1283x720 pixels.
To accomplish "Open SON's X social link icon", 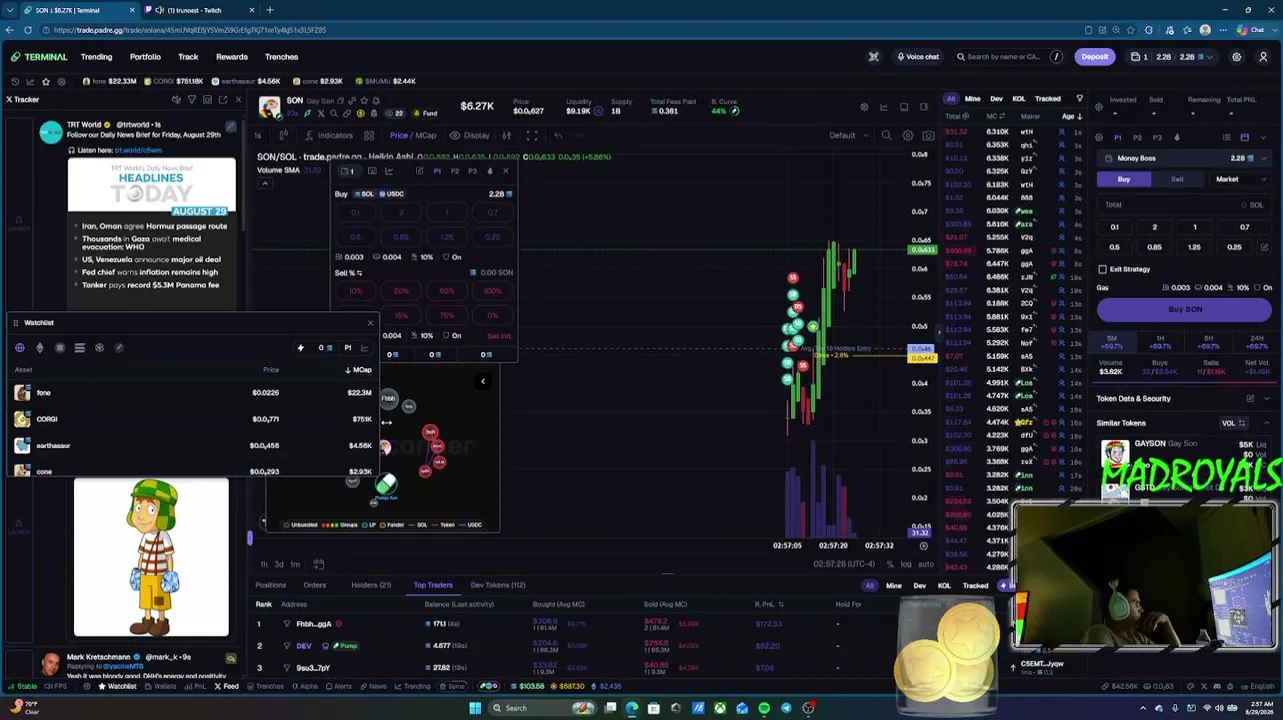I will tap(321, 112).
